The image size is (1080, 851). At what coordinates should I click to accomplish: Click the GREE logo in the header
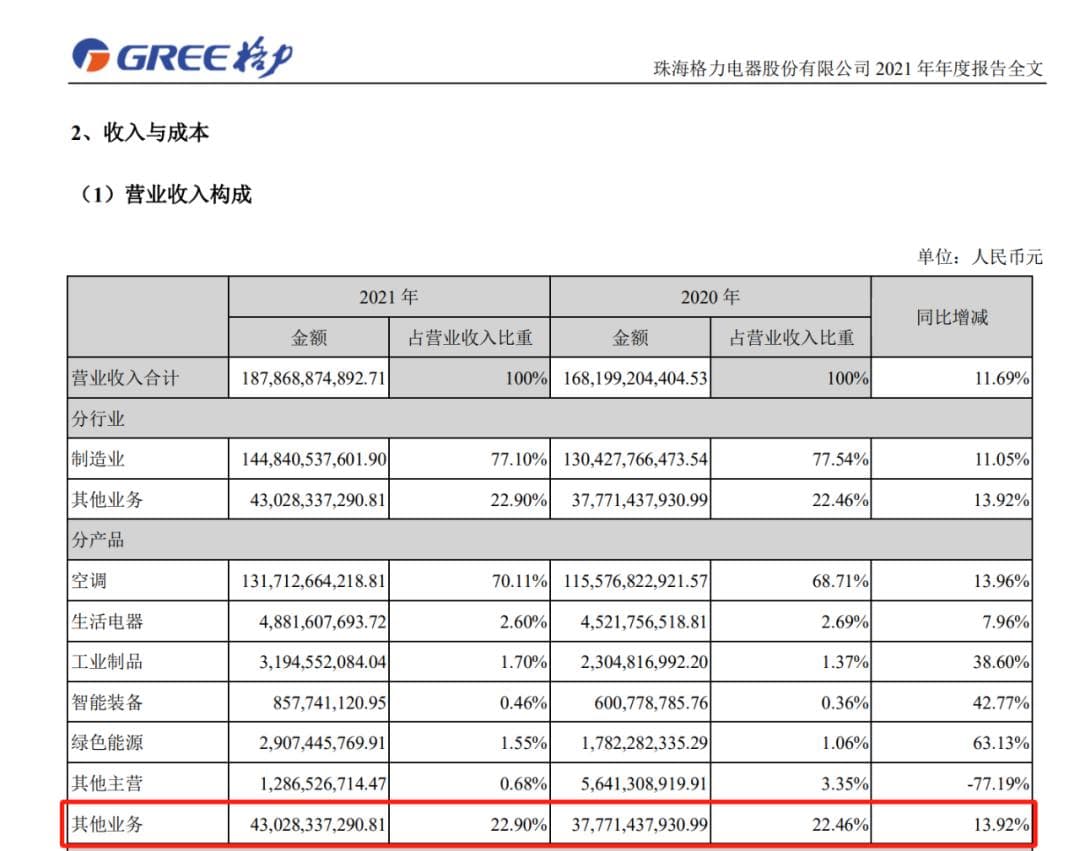(x=182, y=56)
